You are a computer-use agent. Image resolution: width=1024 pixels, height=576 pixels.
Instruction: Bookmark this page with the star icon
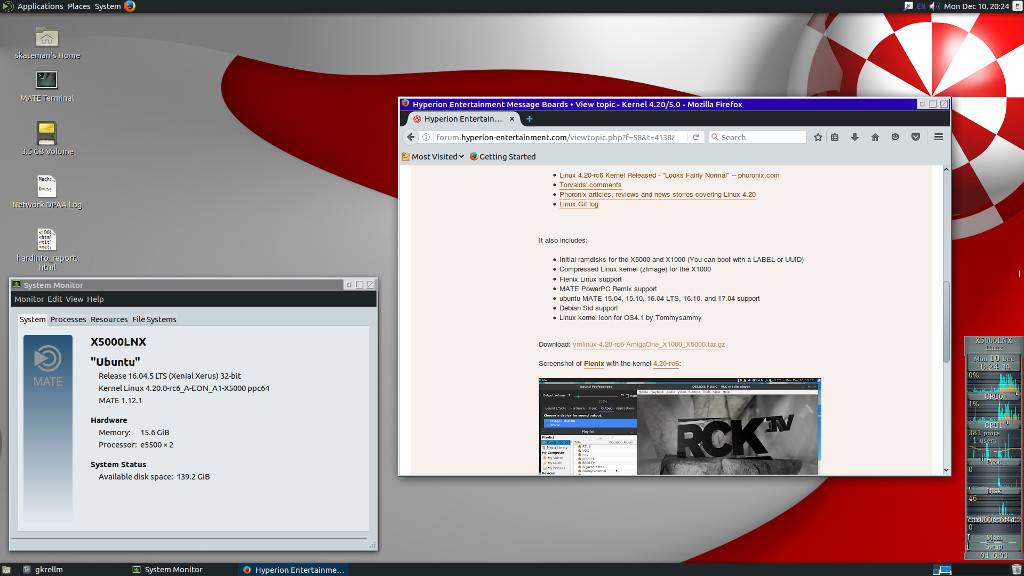click(818, 137)
